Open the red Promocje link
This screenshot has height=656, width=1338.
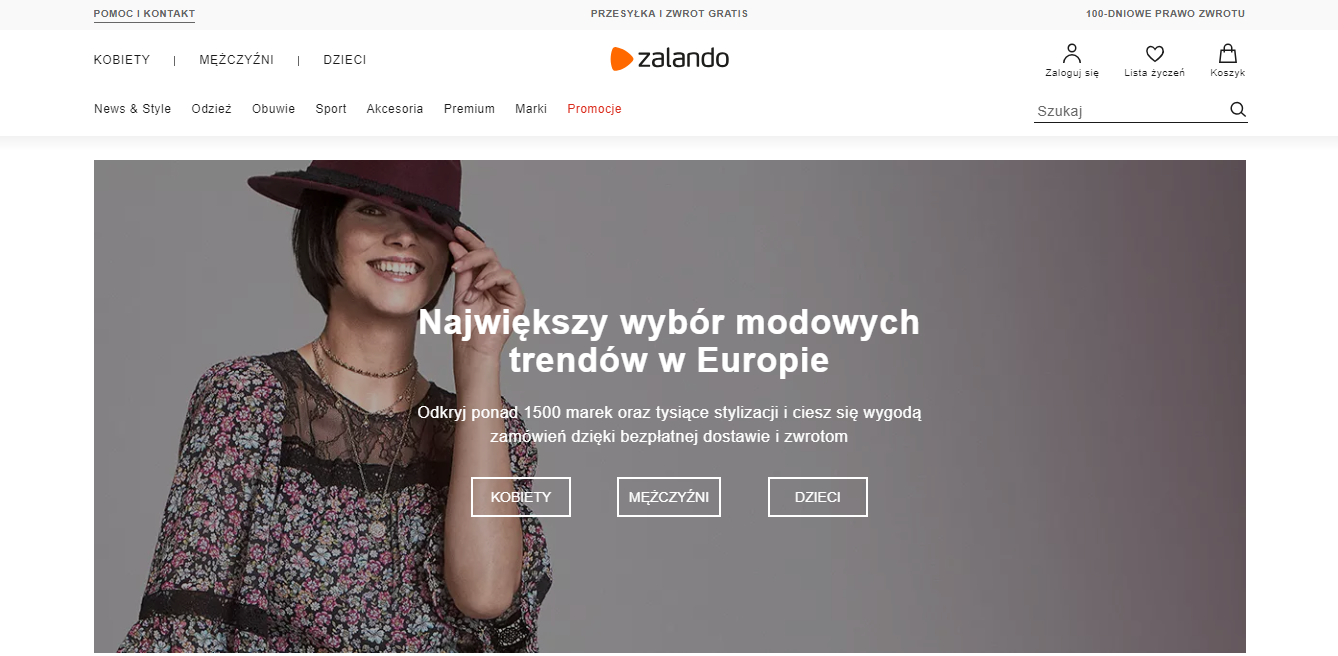(594, 109)
